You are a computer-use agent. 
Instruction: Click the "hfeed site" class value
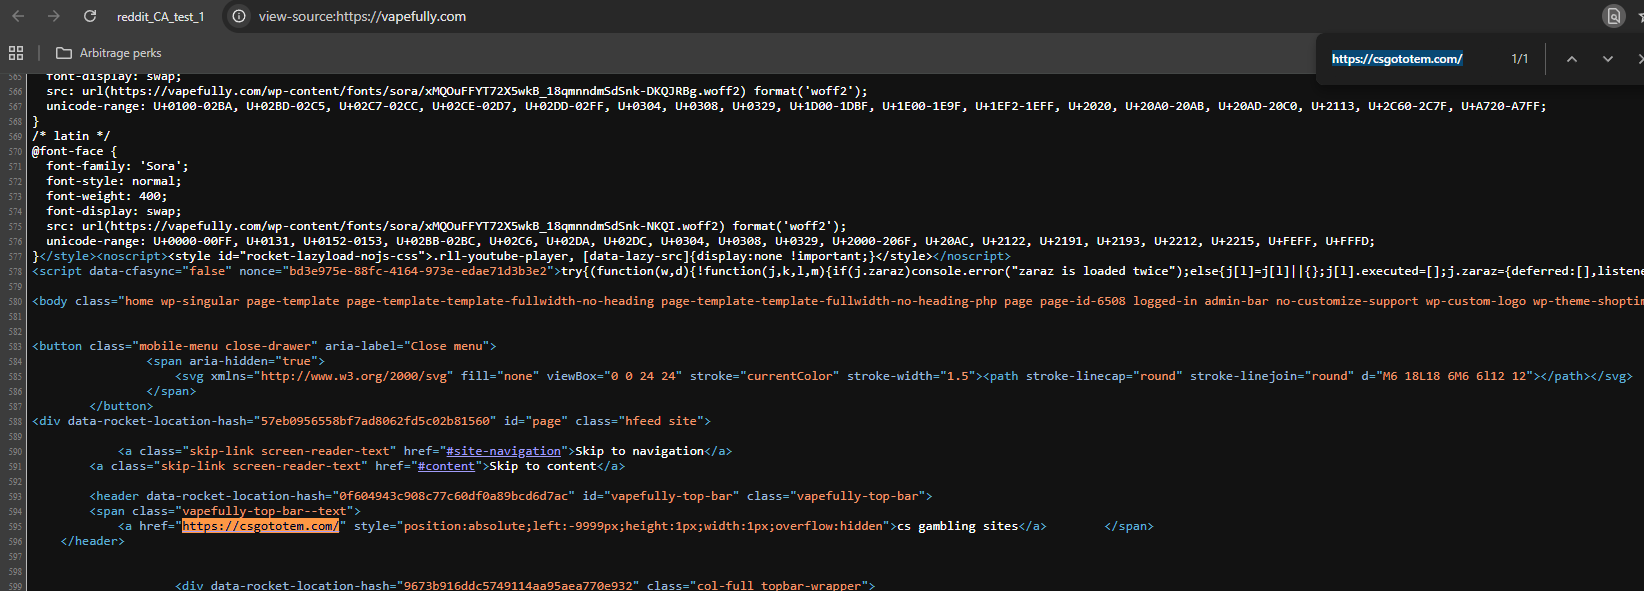(661, 421)
